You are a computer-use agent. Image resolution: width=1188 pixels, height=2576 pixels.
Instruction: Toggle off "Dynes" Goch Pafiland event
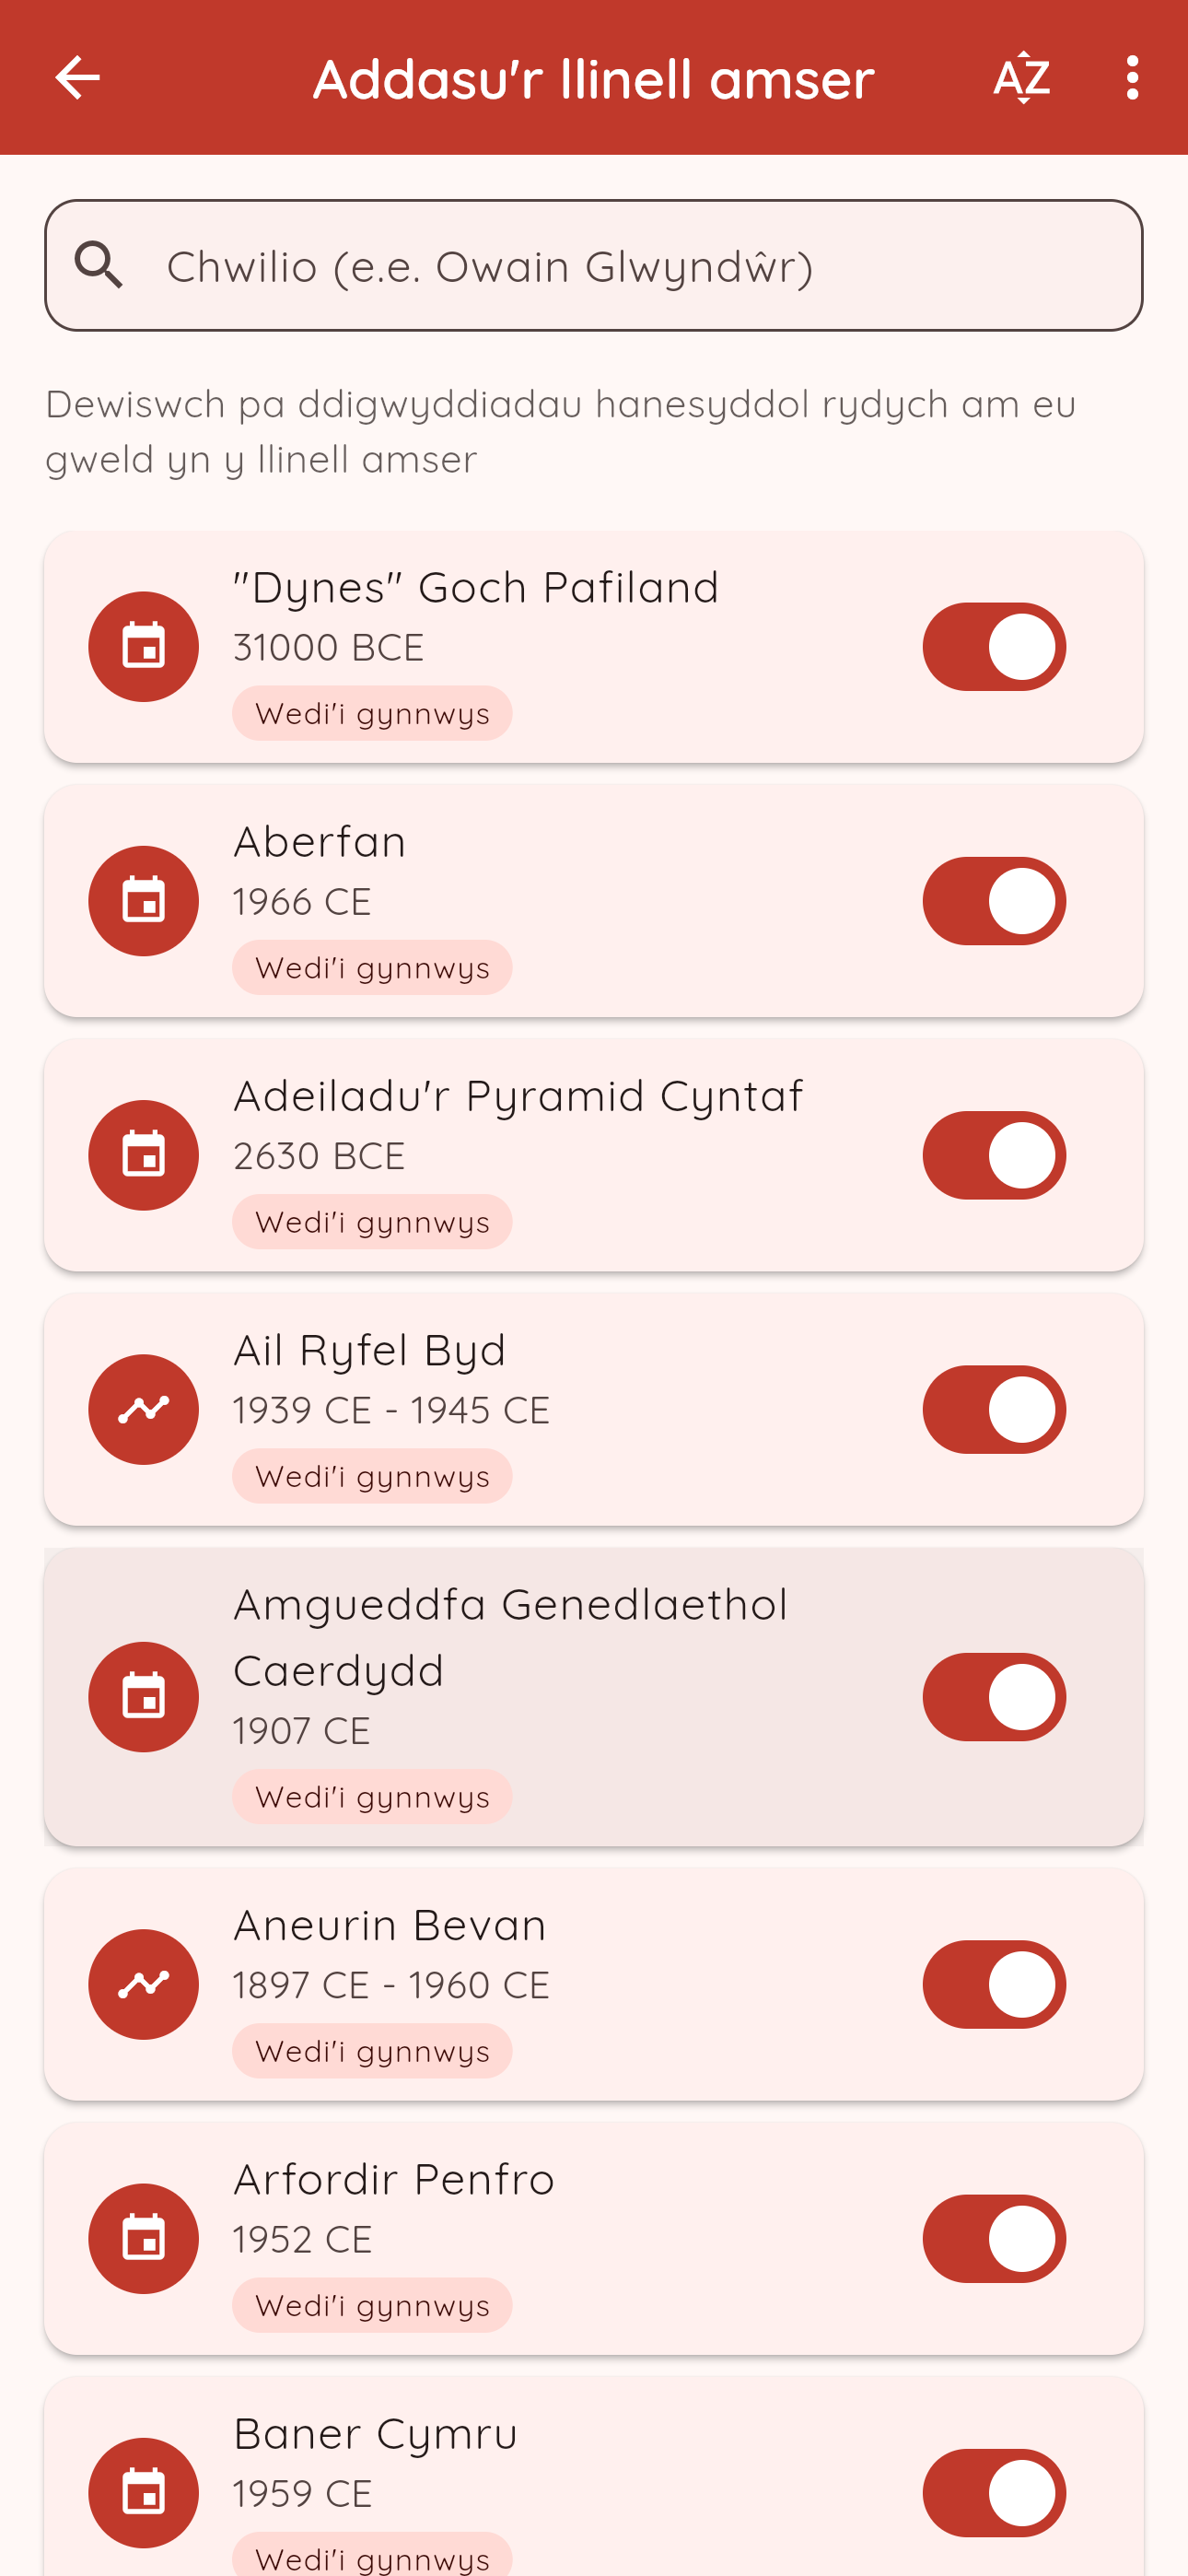pyautogui.click(x=994, y=647)
